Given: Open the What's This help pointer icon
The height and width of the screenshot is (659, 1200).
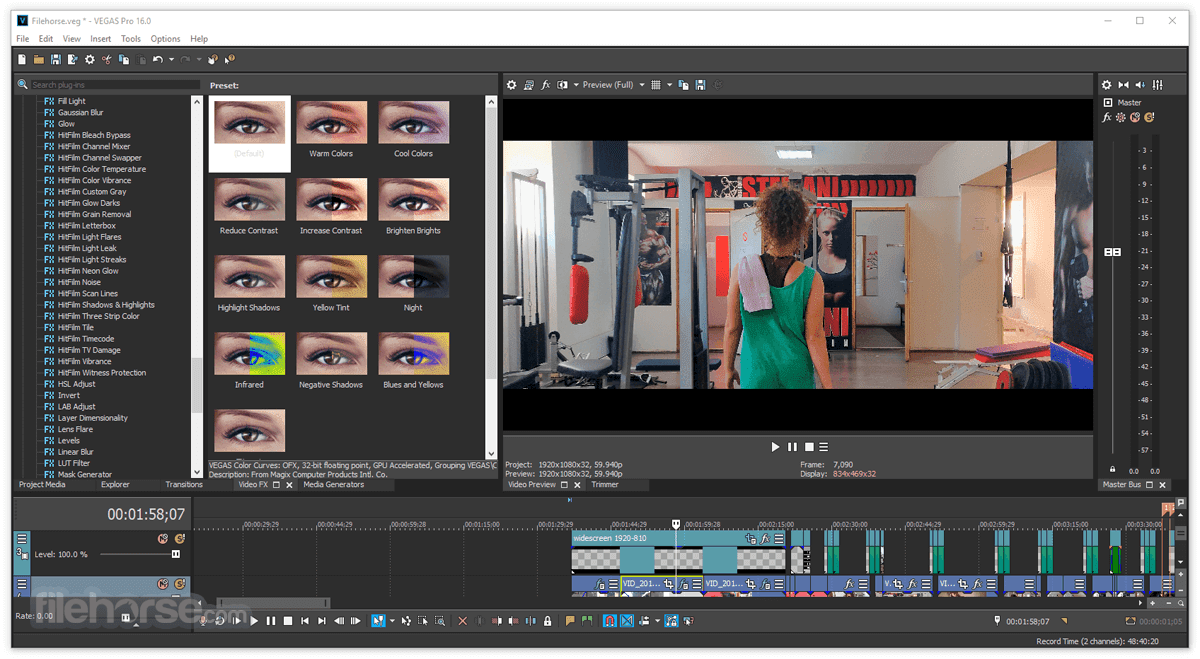Looking at the screenshot, I should (230, 60).
